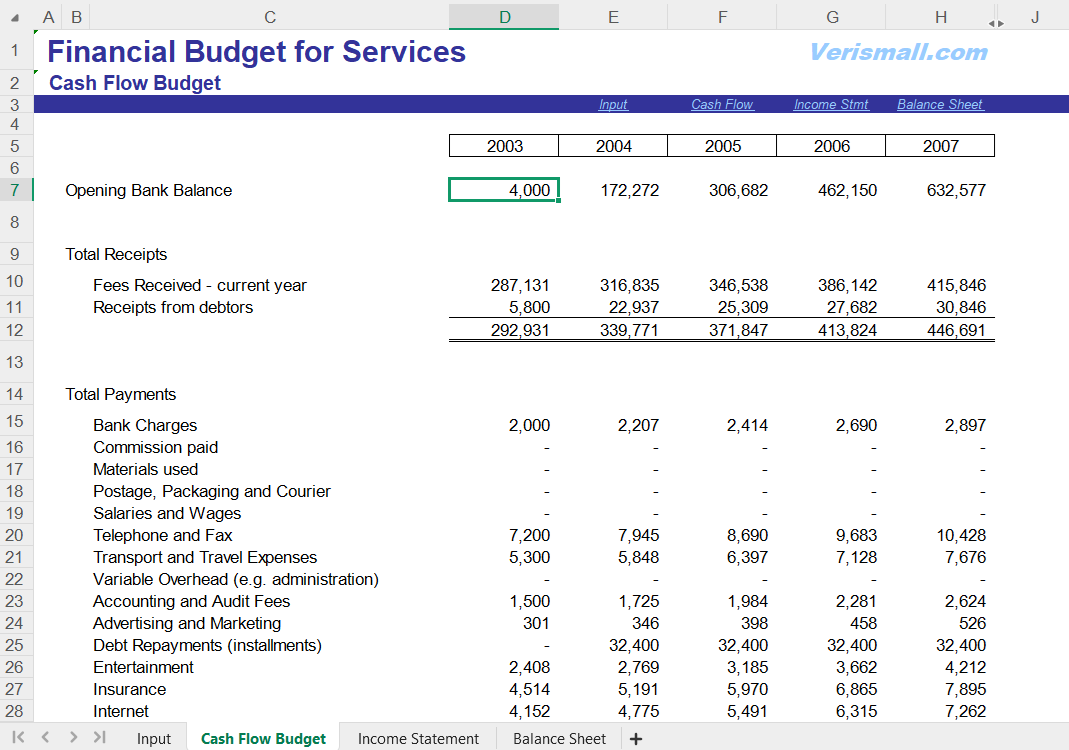Select column D header
This screenshot has height=750, width=1069.
coord(504,17)
